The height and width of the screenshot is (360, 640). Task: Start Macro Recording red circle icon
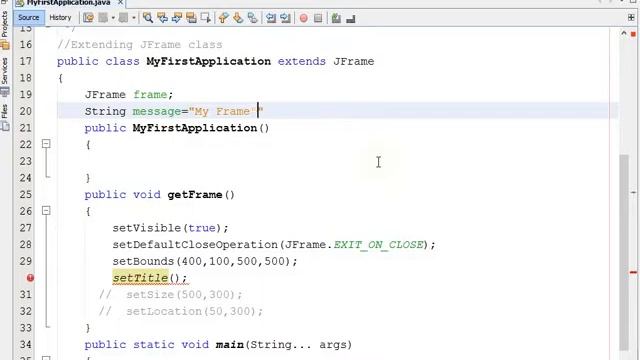point(304,18)
